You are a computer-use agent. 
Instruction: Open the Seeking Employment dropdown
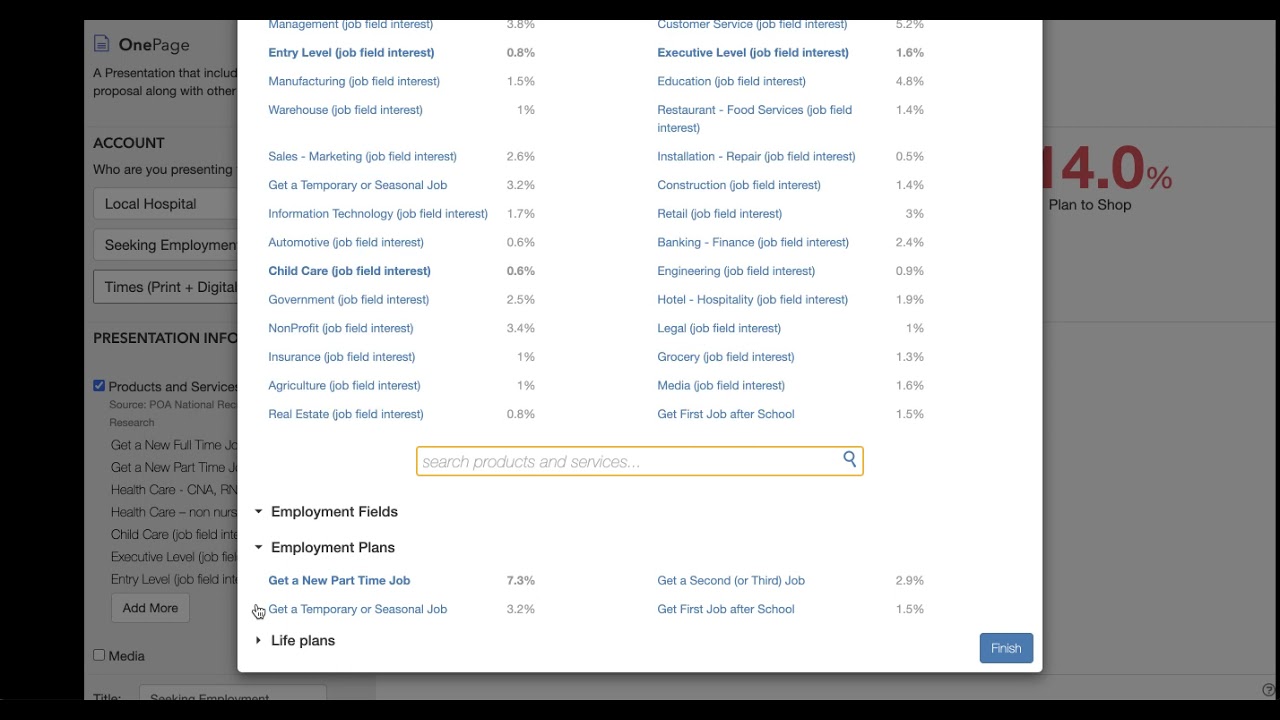pyautogui.click(x=166, y=245)
